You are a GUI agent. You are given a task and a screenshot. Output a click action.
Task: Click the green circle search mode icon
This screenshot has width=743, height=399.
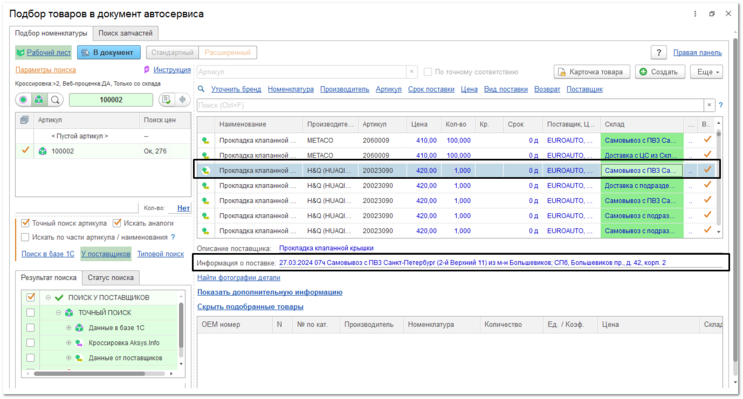23,100
